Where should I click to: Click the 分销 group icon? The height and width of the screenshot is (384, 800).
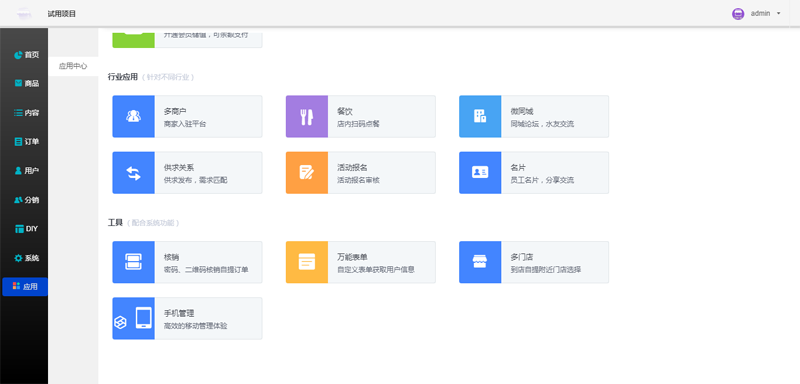[x=18, y=200]
